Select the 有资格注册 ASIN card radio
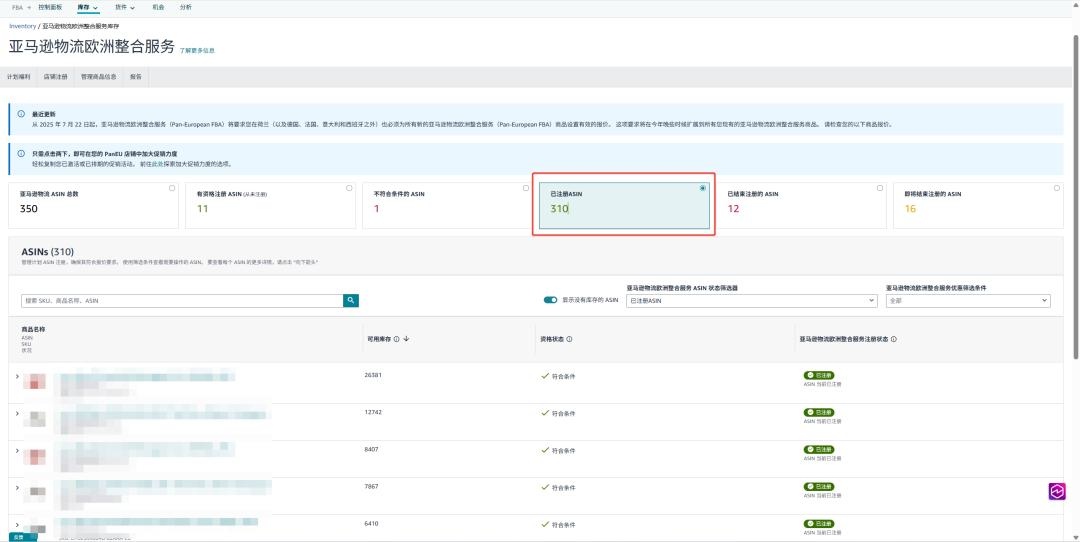1080x542 pixels. tap(349, 188)
